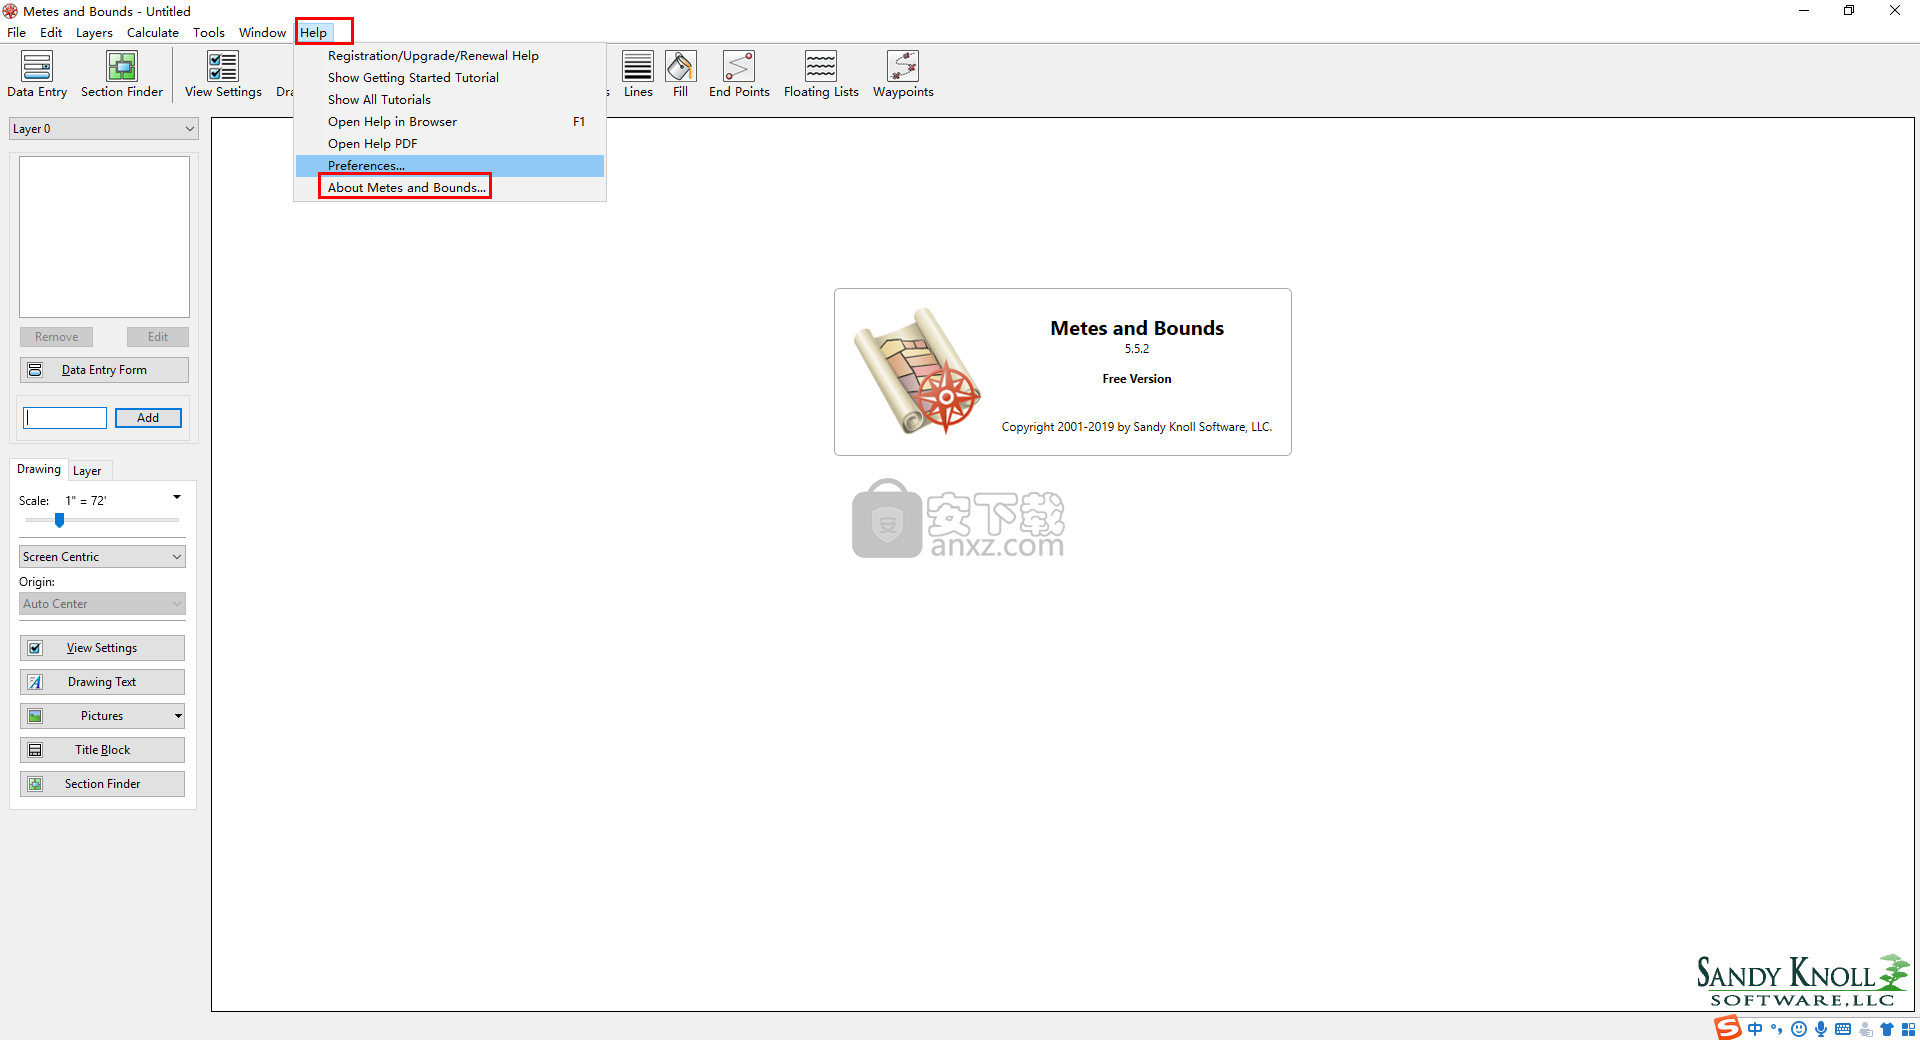
Task: Open the End Points toolbar tool
Action: [739, 75]
